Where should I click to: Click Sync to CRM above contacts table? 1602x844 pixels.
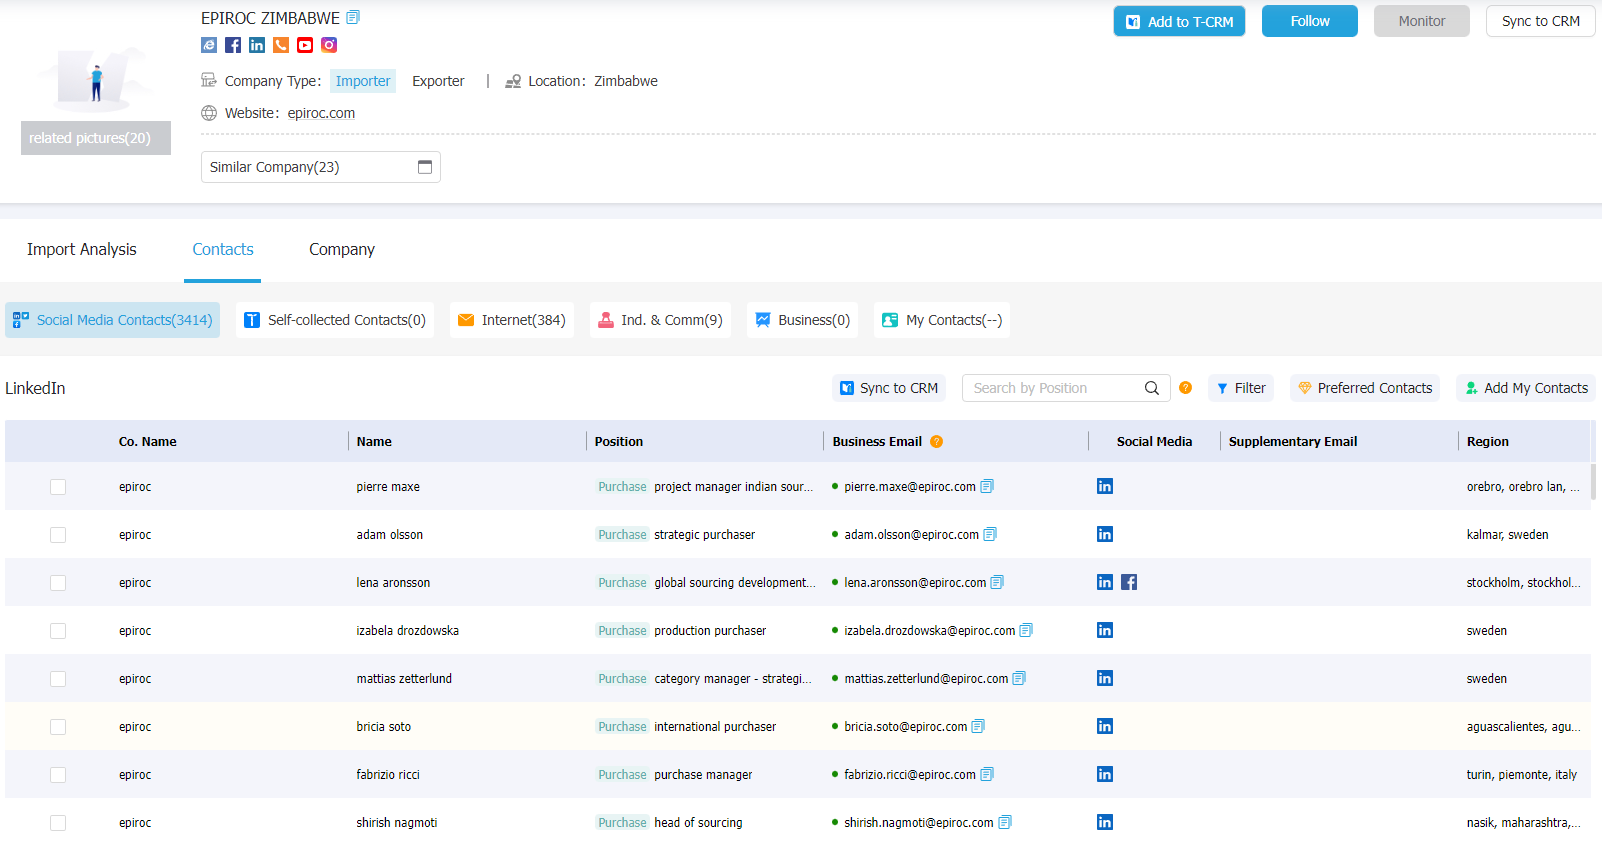click(889, 388)
